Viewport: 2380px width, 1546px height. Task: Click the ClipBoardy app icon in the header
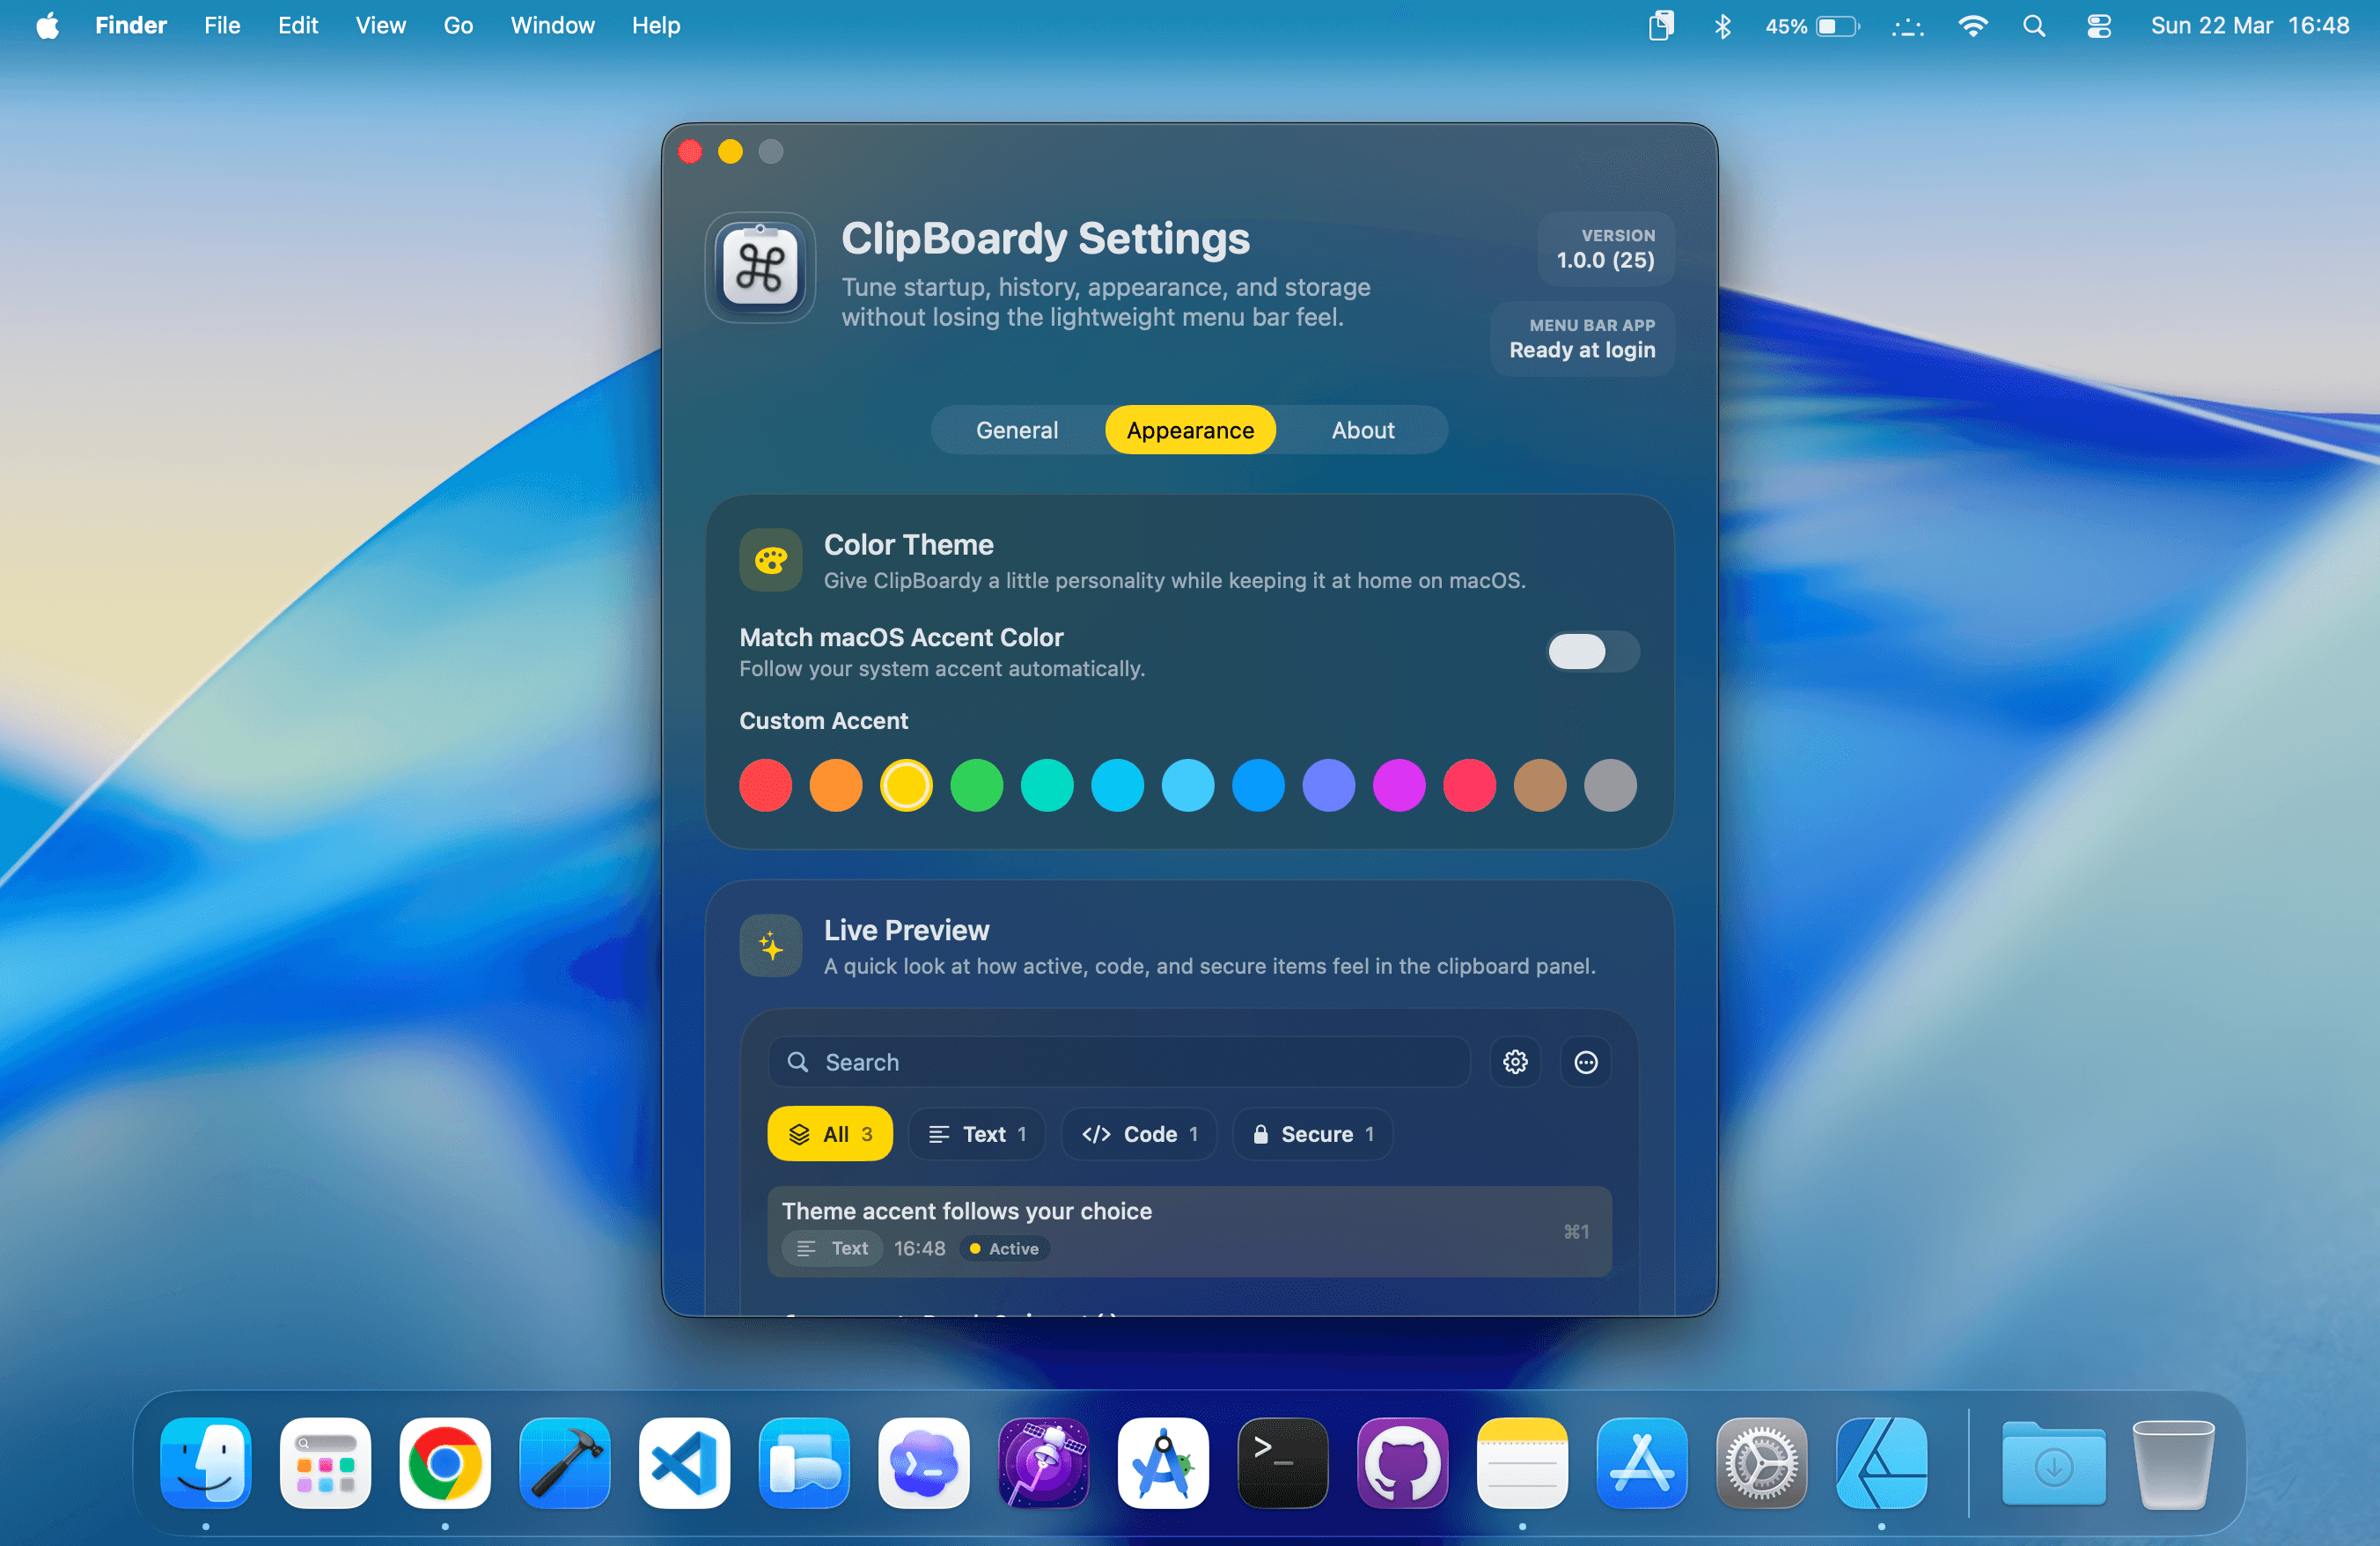point(760,268)
